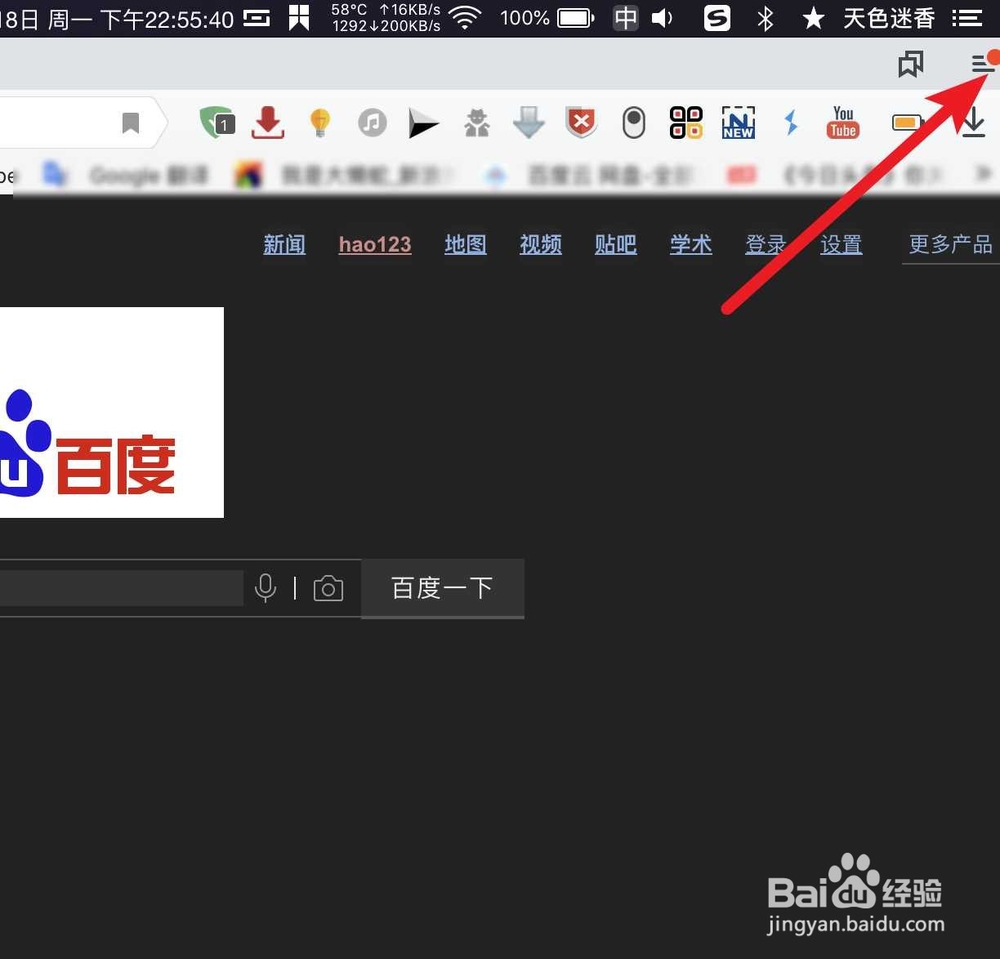This screenshot has width=1000, height=959.
Task: Click the NEW screenshot extension icon
Action: pyautogui.click(x=738, y=122)
